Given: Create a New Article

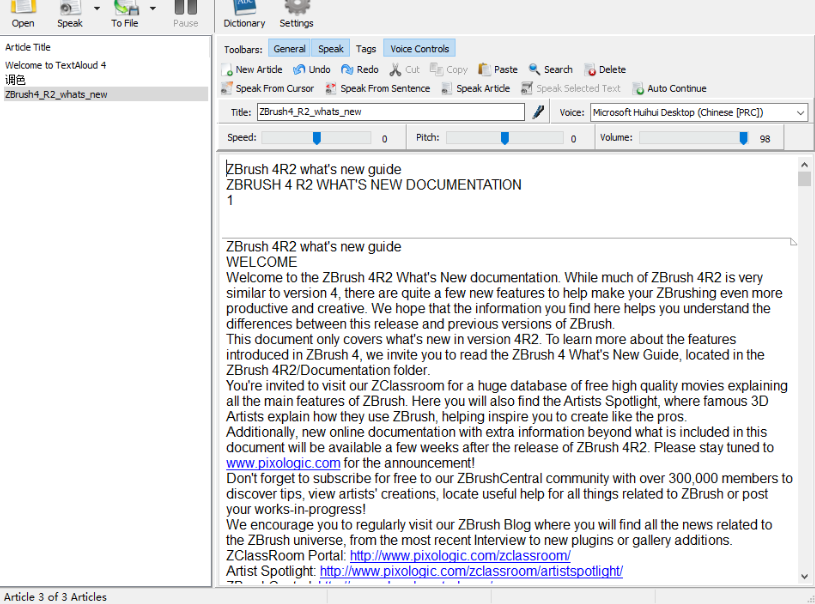Looking at the screenshot, I should (x=252, y=69).
